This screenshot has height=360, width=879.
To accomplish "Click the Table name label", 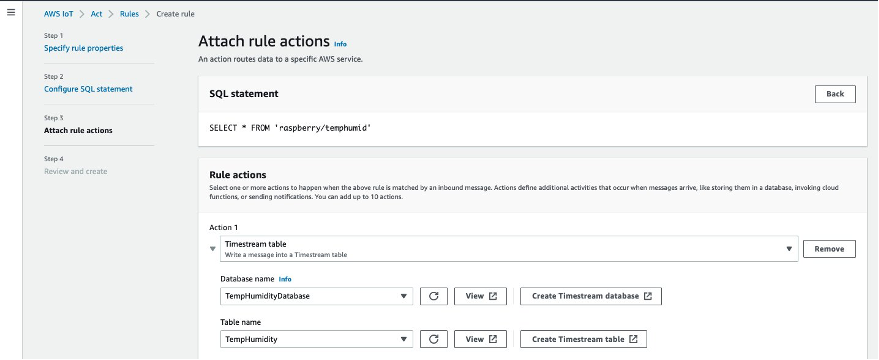I will (x=240, y=322).
